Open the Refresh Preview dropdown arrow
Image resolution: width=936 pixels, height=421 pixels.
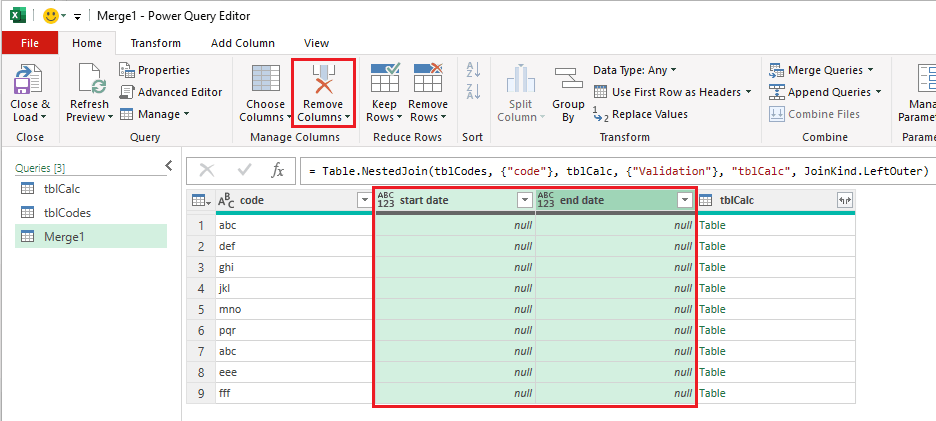pyautogui.click(x=110, y=117)
